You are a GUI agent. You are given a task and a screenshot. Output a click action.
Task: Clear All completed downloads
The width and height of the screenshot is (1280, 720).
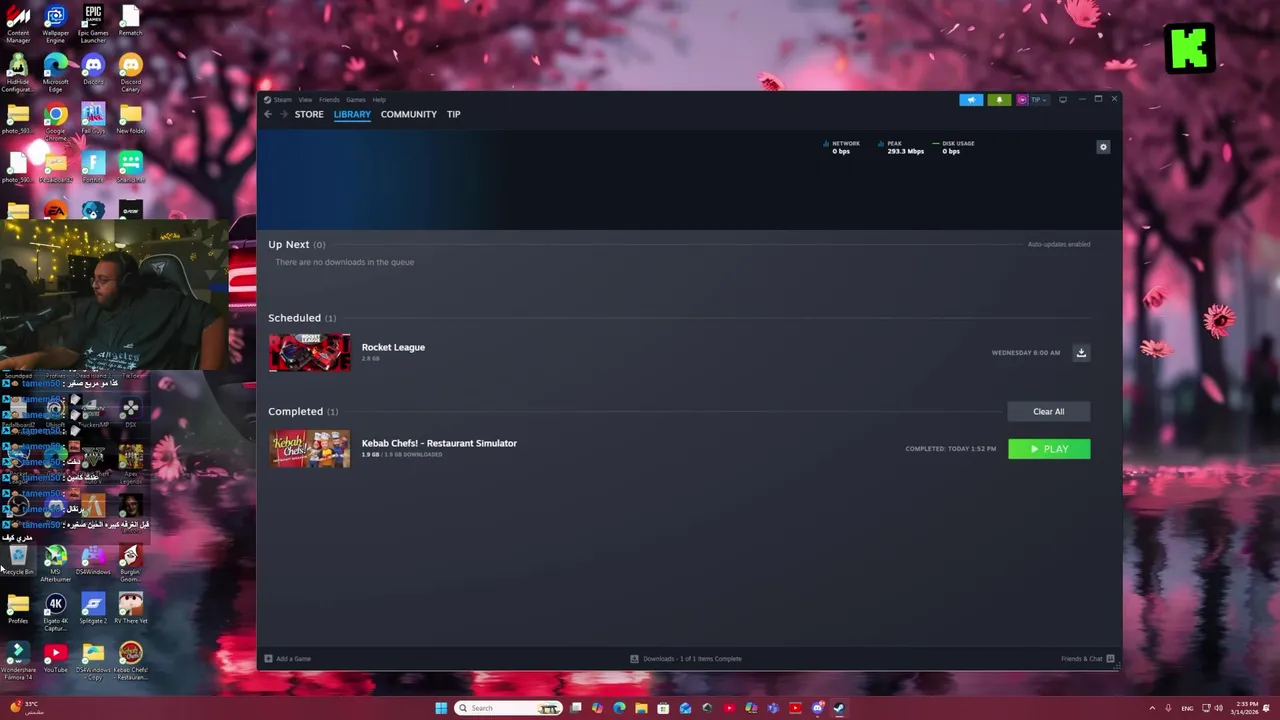point(1048,411)
